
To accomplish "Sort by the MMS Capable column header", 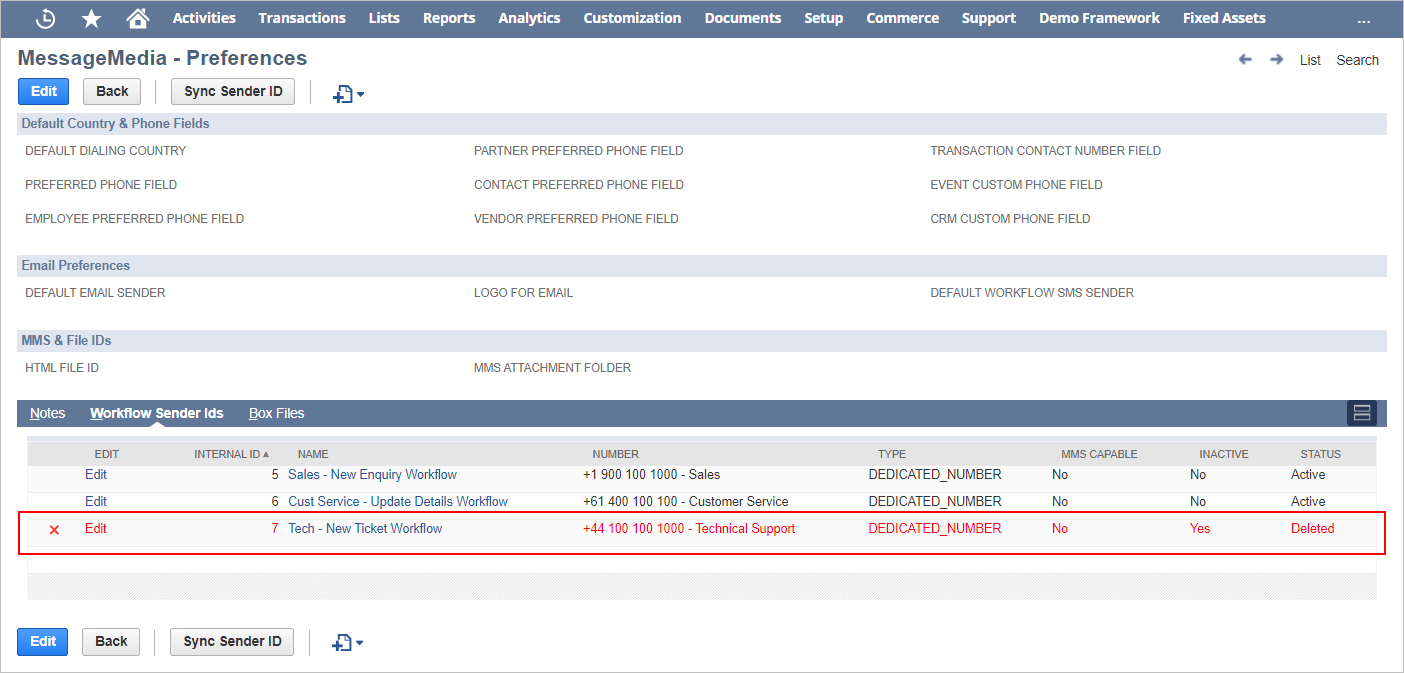I will pyautogui.click(x=1099, y=454).
